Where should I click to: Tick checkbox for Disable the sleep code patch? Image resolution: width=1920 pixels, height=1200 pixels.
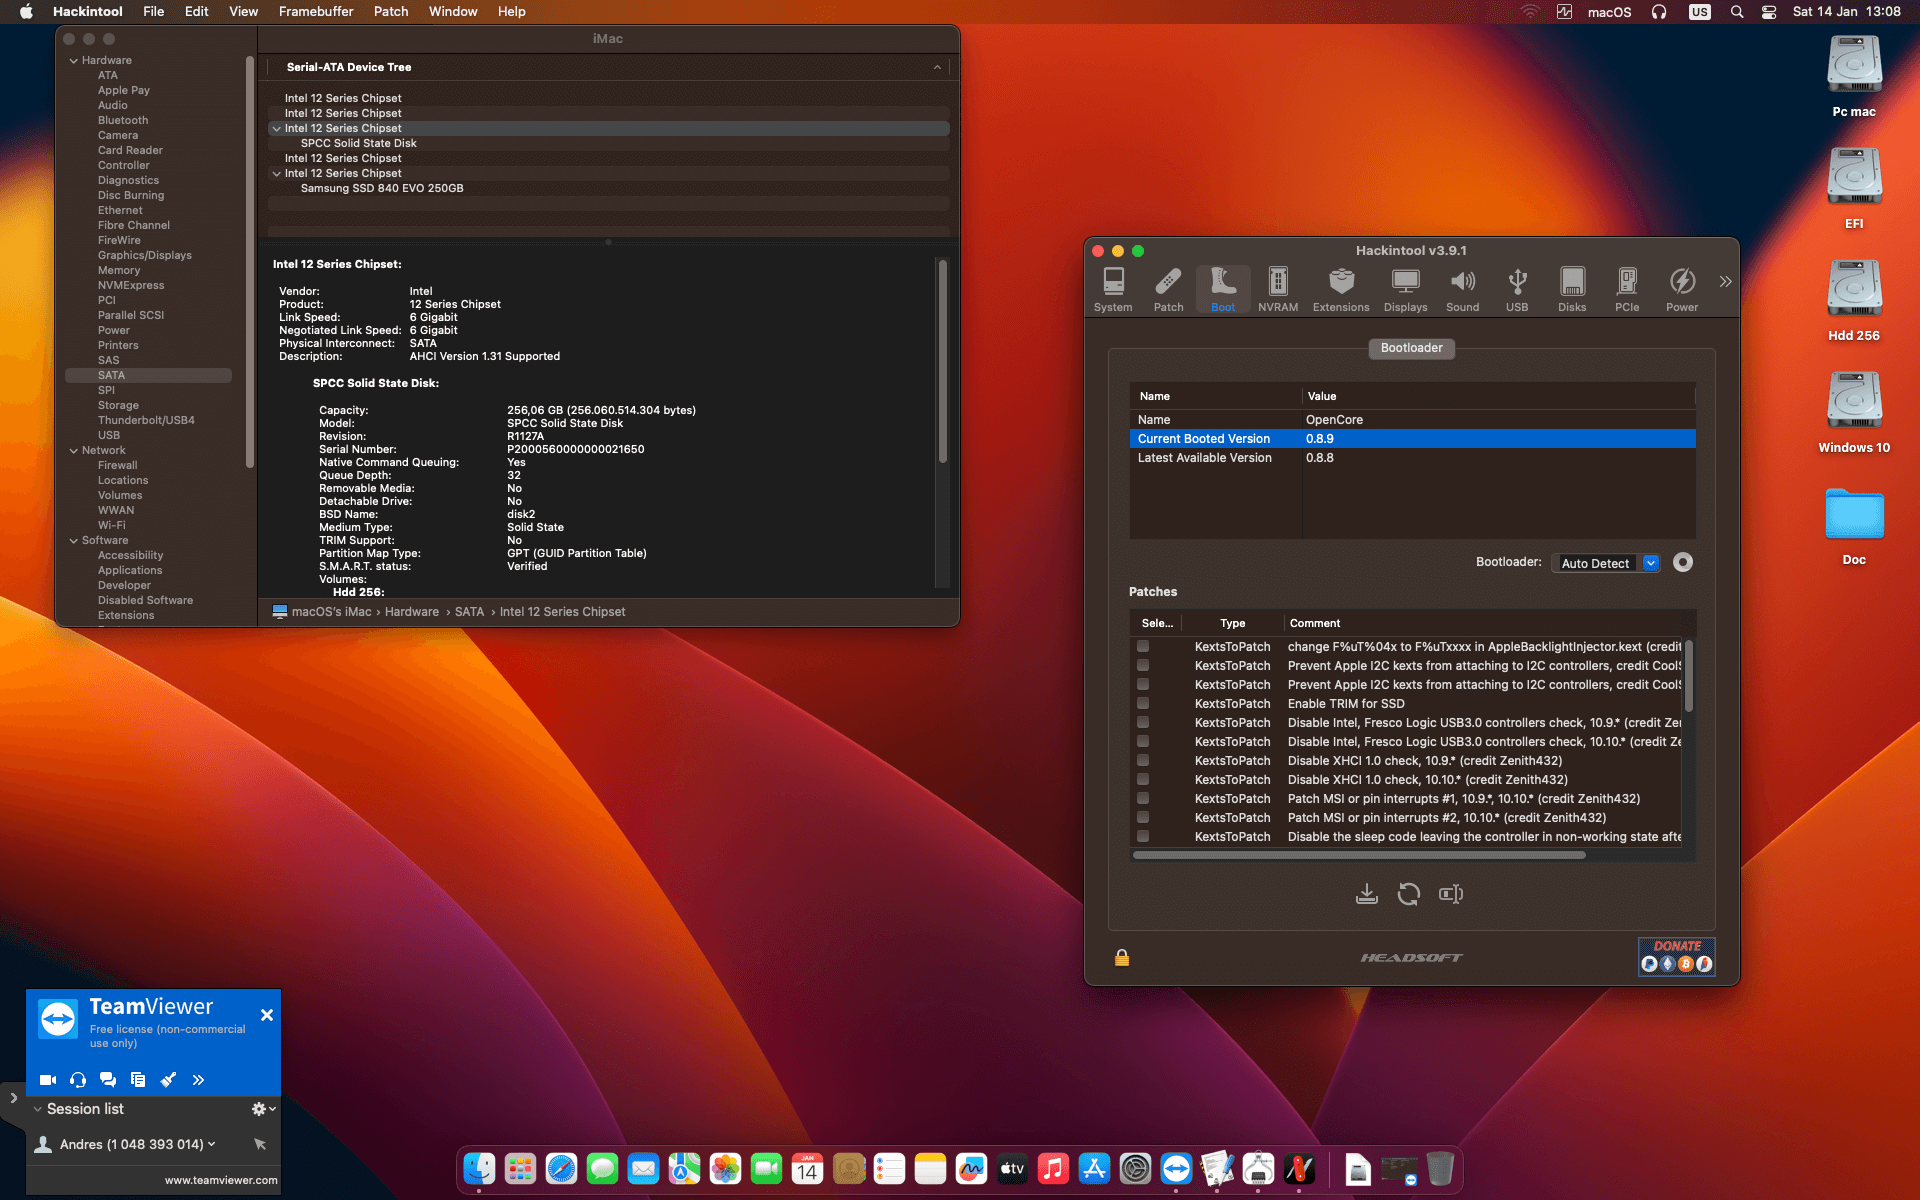click(x=1143, y=836)
